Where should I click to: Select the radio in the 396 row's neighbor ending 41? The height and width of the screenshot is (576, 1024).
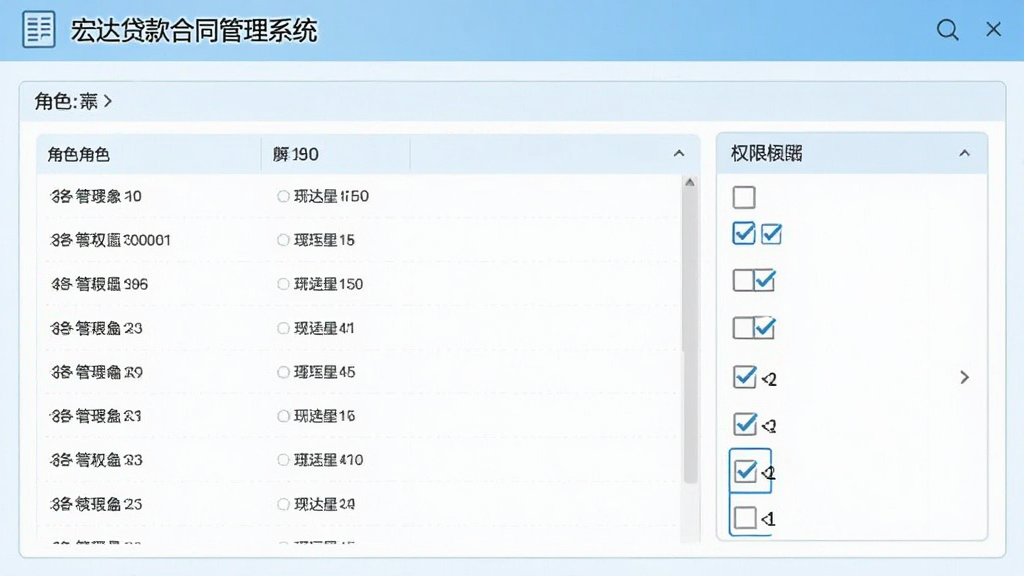coord(283,328)
